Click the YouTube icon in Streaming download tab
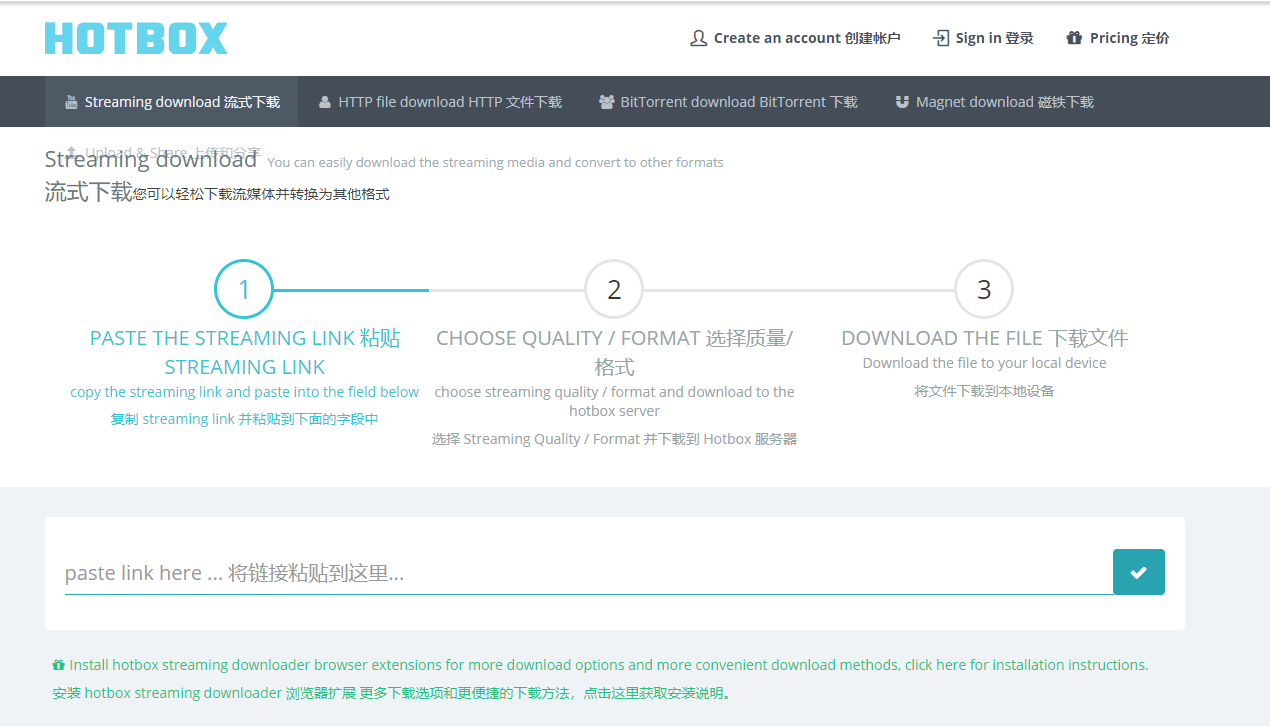Image resolution: width=1270 pixels, height=726 pixels. (71, 102)
